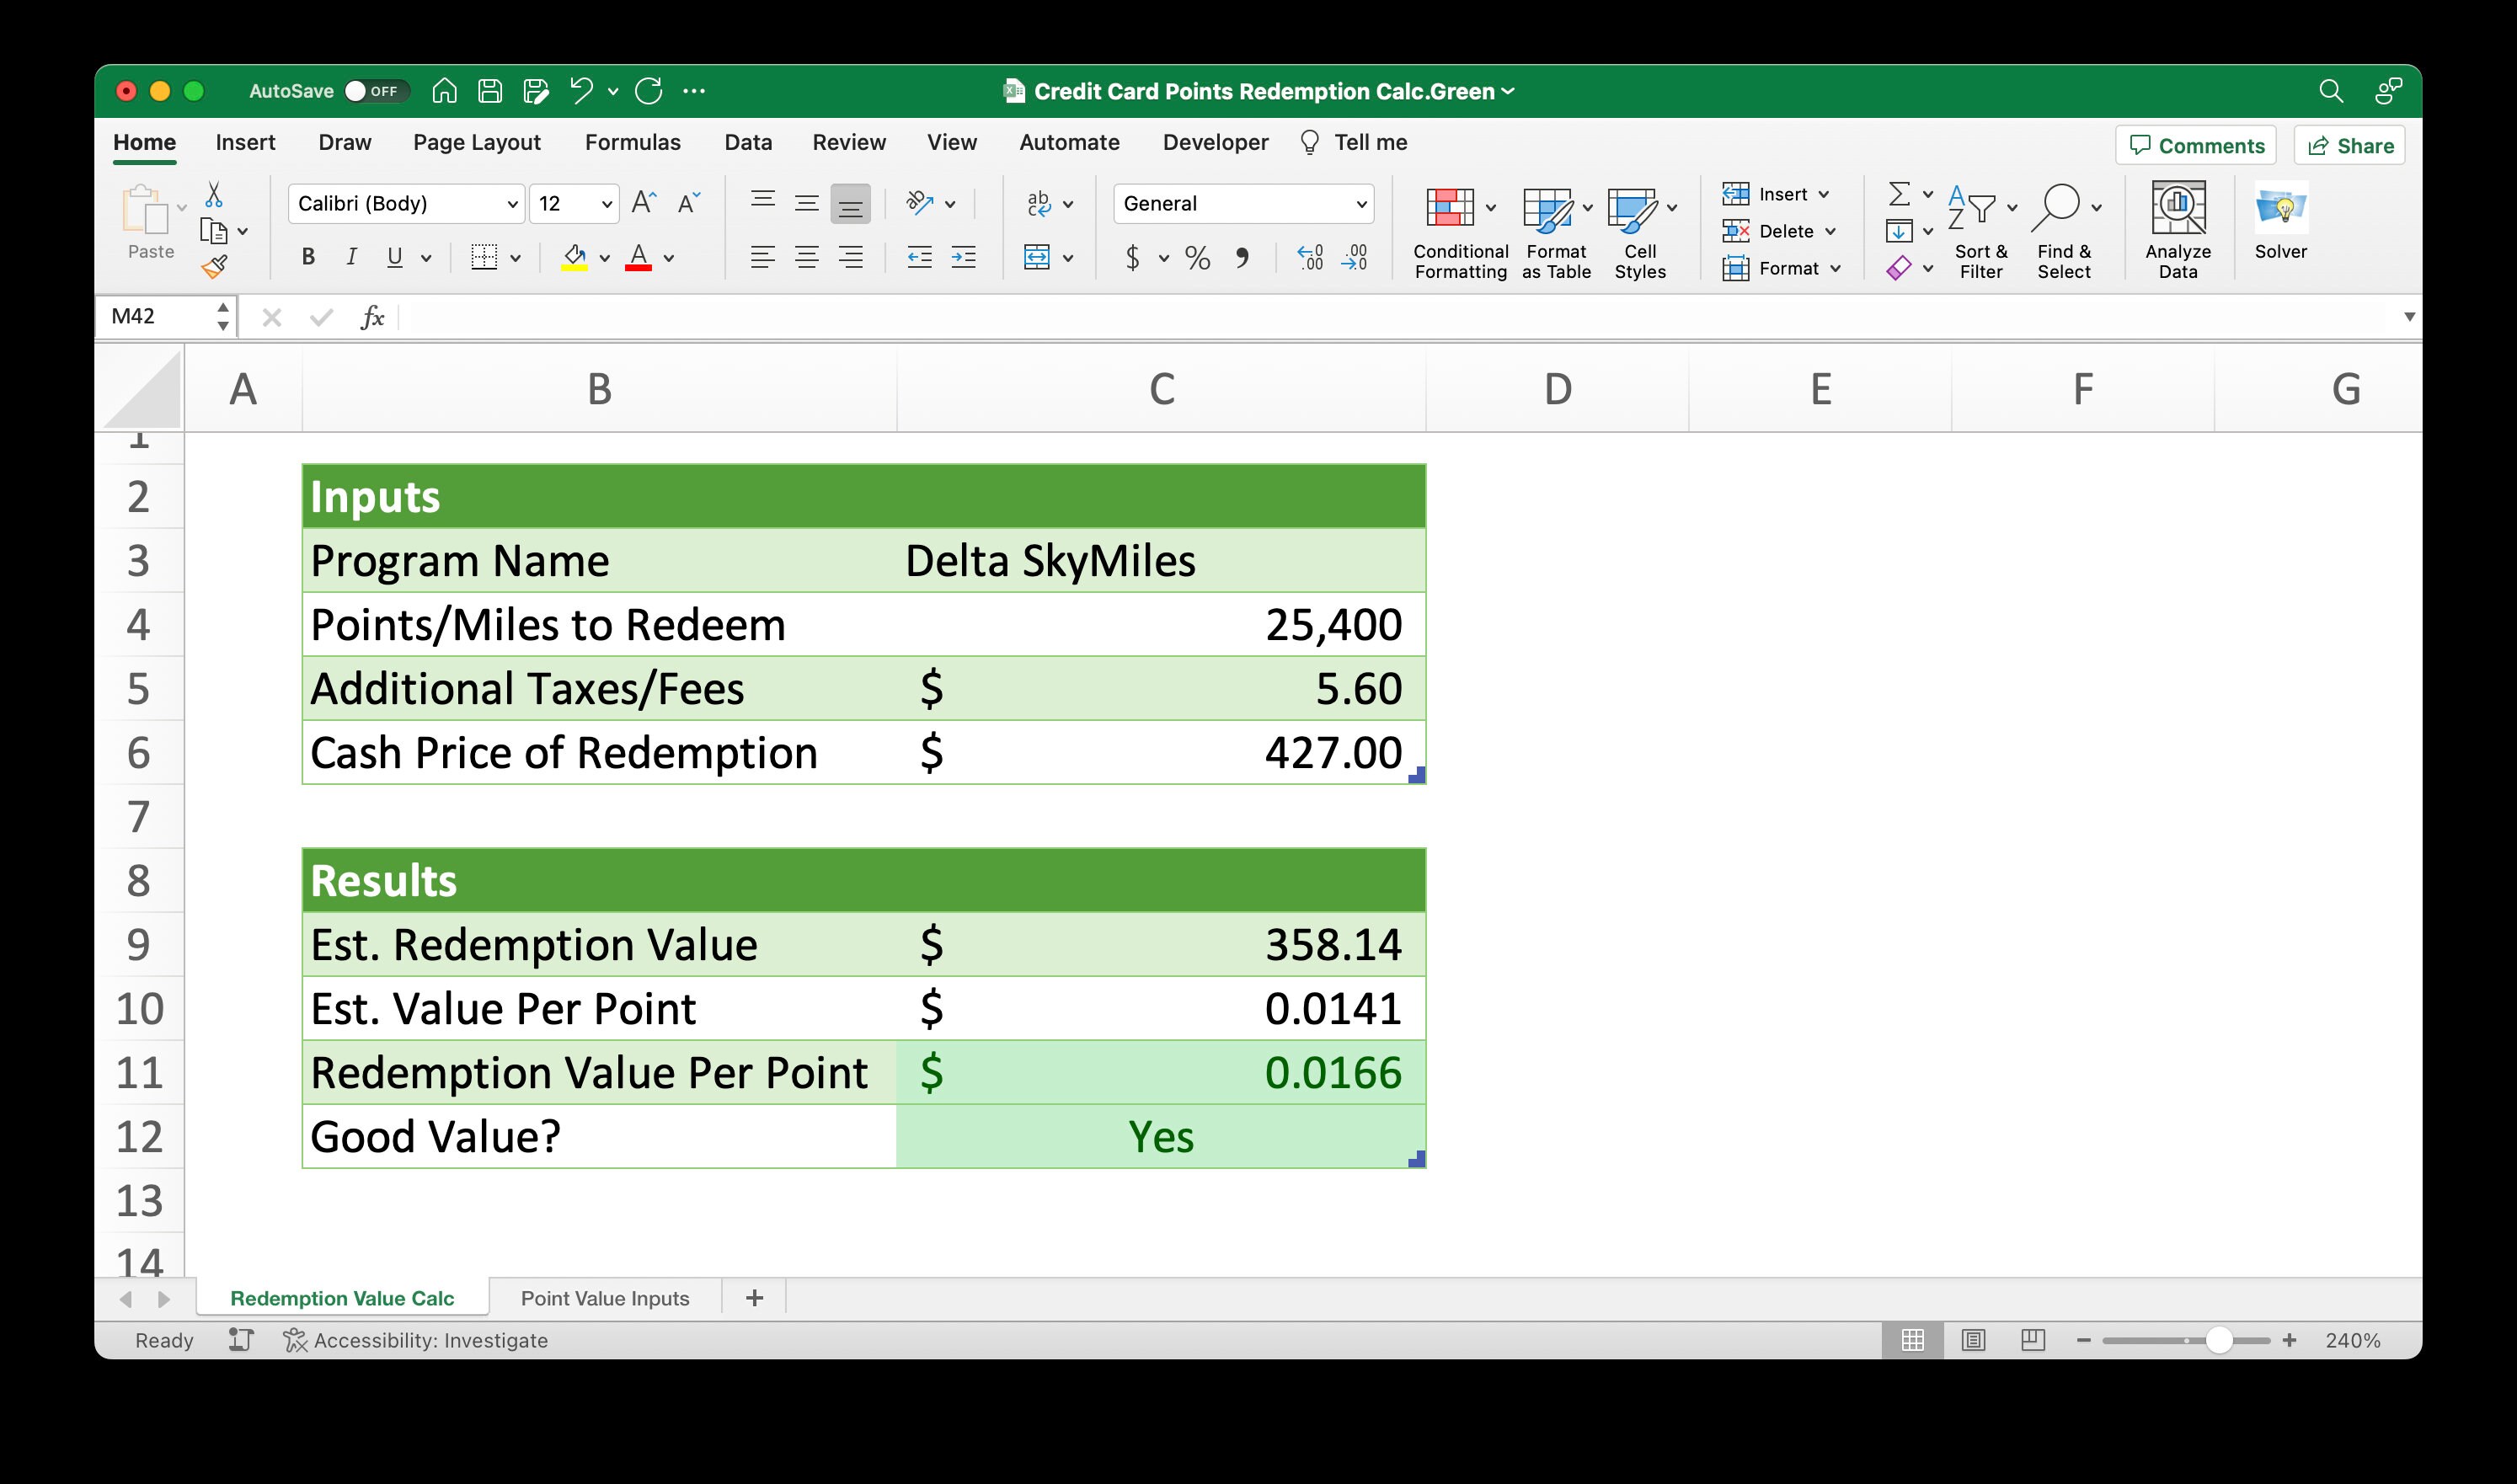Toggle bold formatting
Image resolution: width=2517 pixels, height=1484 pixels.
(308, 257)
